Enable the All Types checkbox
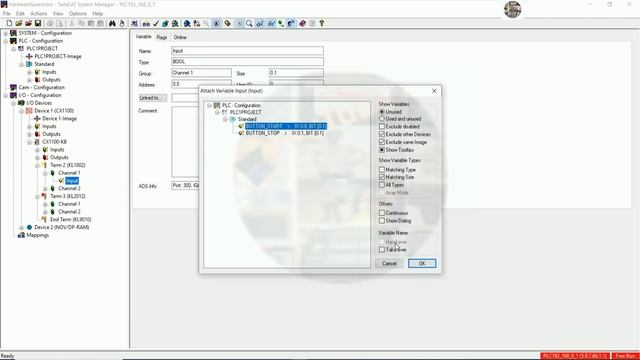This screenshot has height=360, width=640. click(x=382, y=185)
